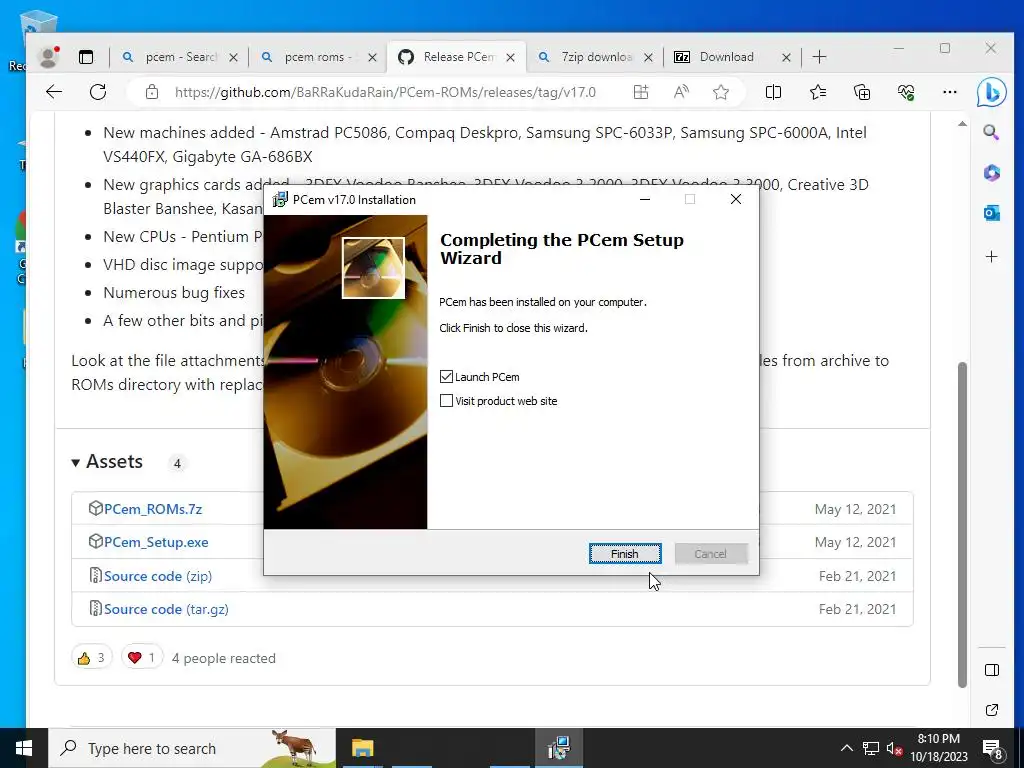Download Source code (zip)
The height and width of the screenshot is (768, 1024).
[158, 576]
